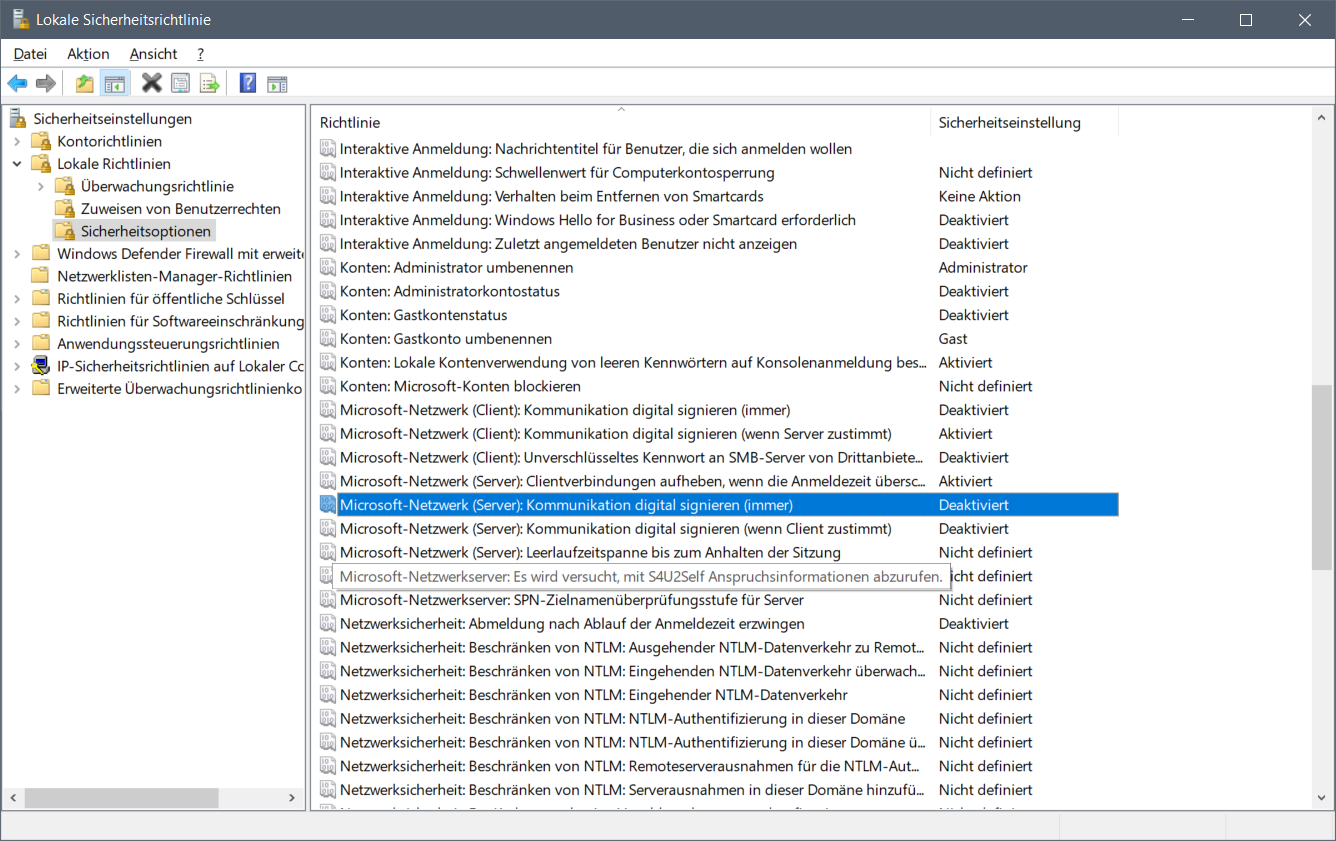Screen dimensions: 1336x841
Task: Expand Richtlinien für Softwareeinschränkung node
Action: pos(17,321)
